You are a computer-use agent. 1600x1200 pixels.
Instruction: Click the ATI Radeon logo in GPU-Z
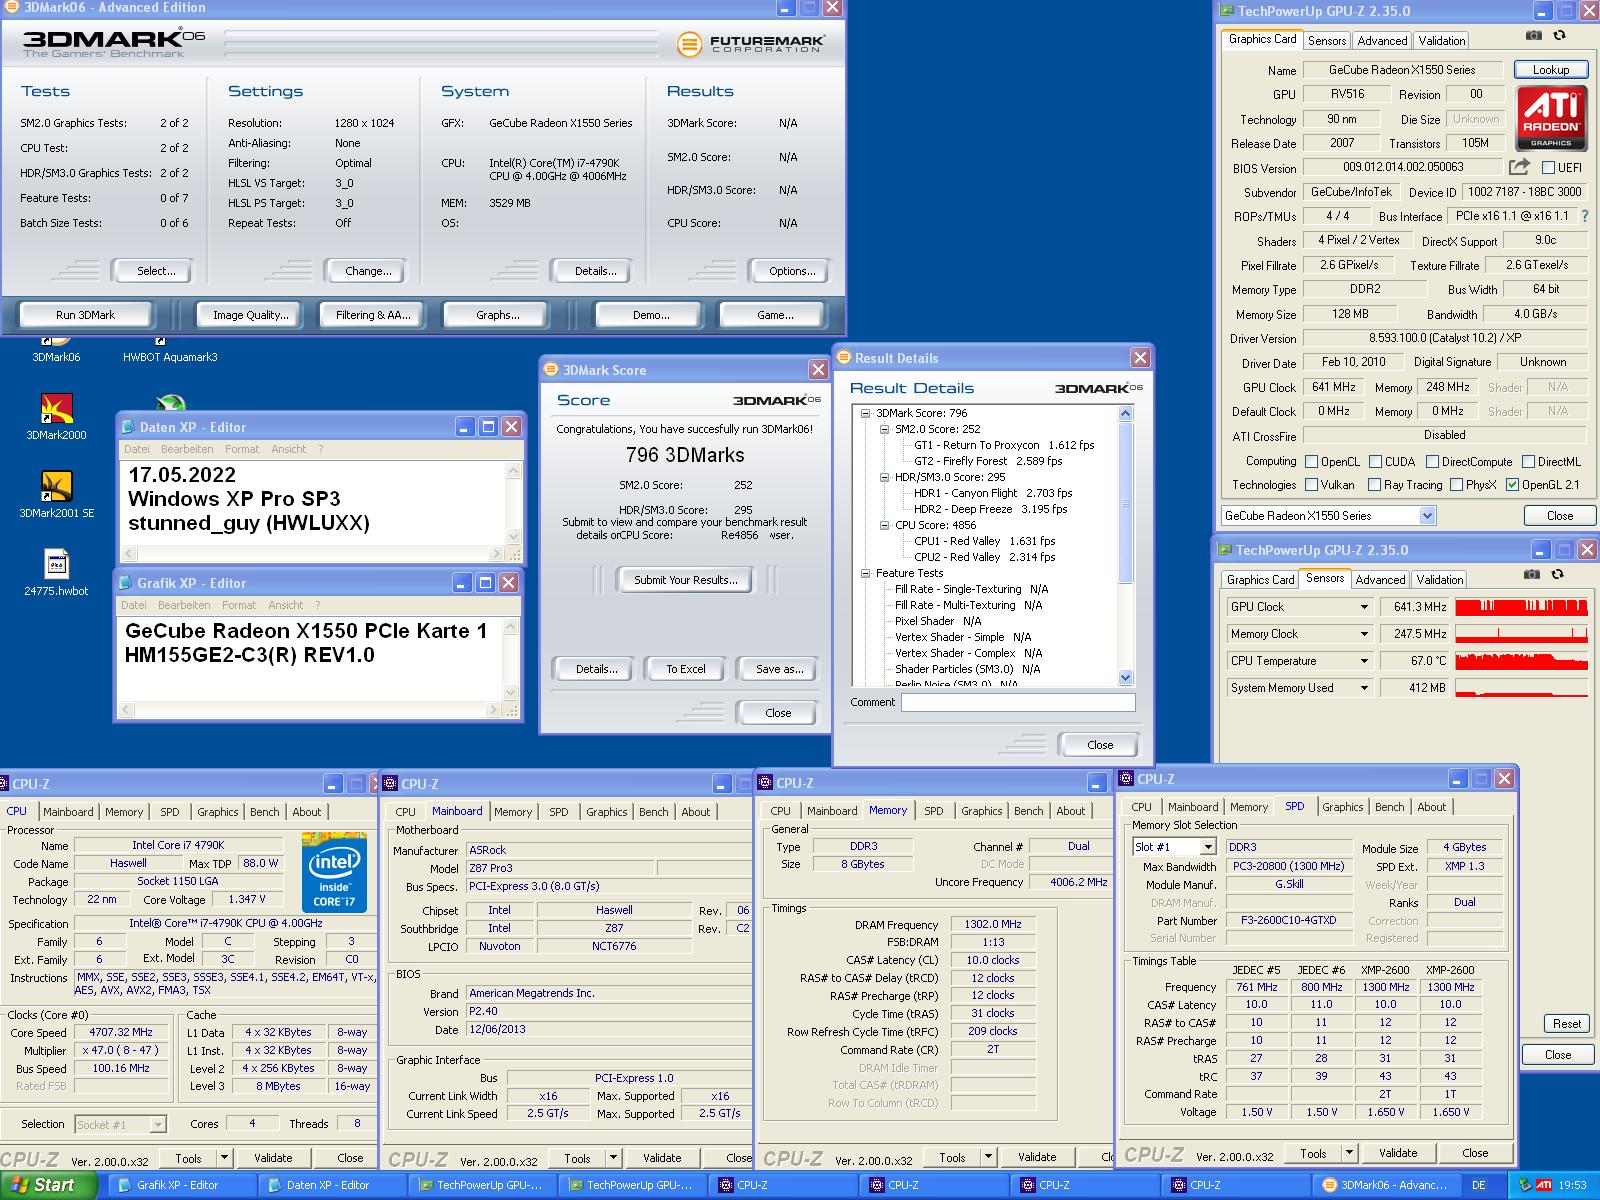click(1551, 118)
